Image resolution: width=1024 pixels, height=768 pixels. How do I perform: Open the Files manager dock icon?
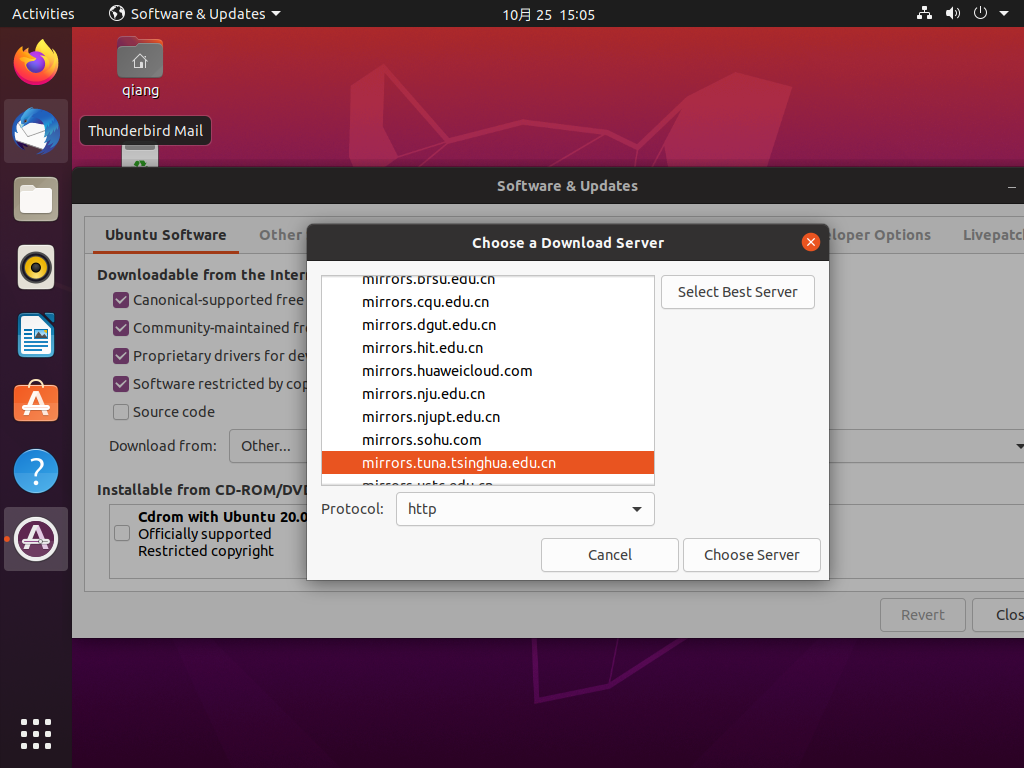click(x=36, y=199)
